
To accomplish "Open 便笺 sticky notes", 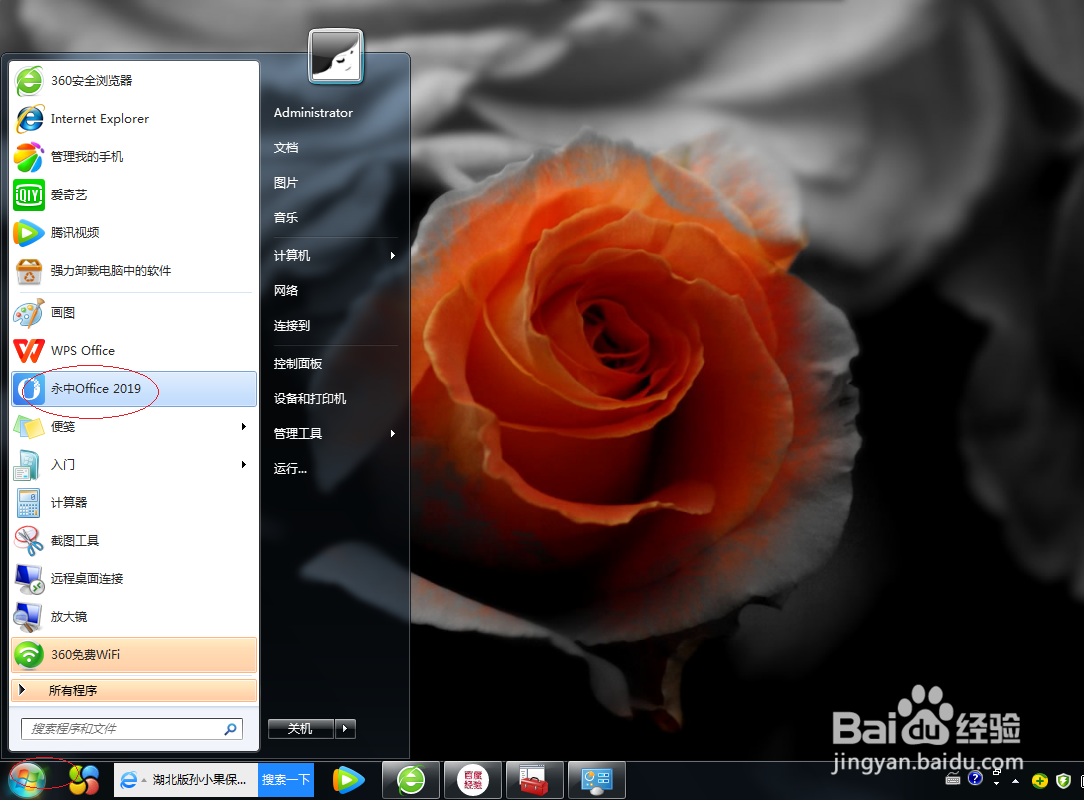I will [134, 427].
